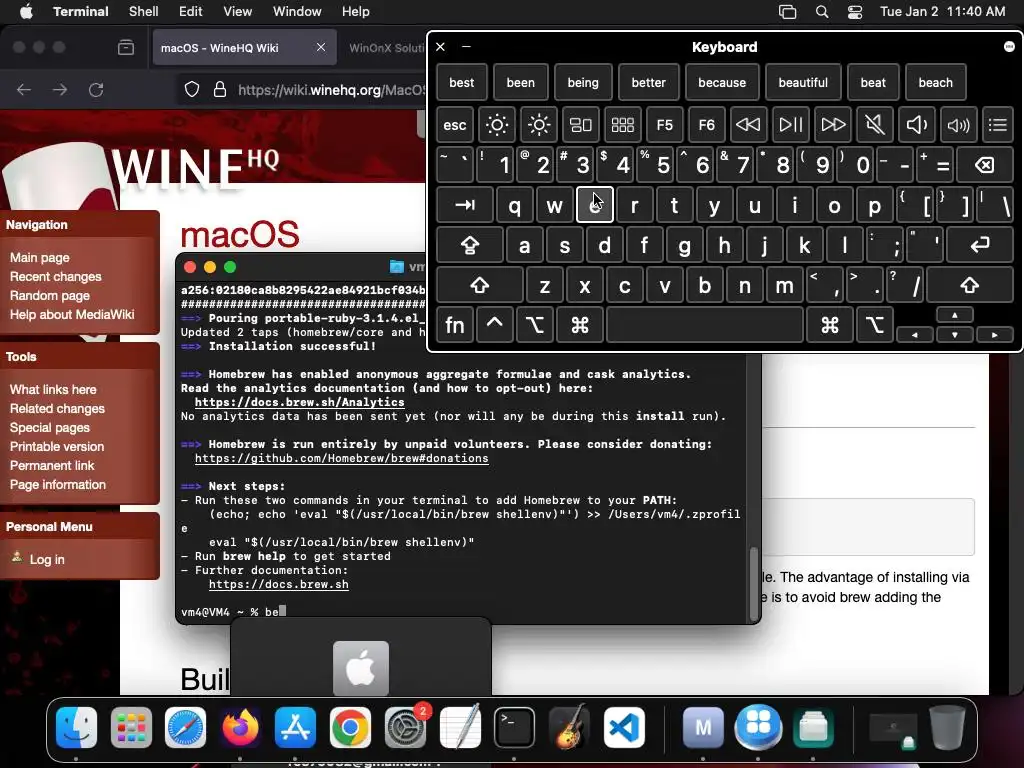Tap the mute speaker key
Viewport: 1024px width, 768px height.
(874, 124)
